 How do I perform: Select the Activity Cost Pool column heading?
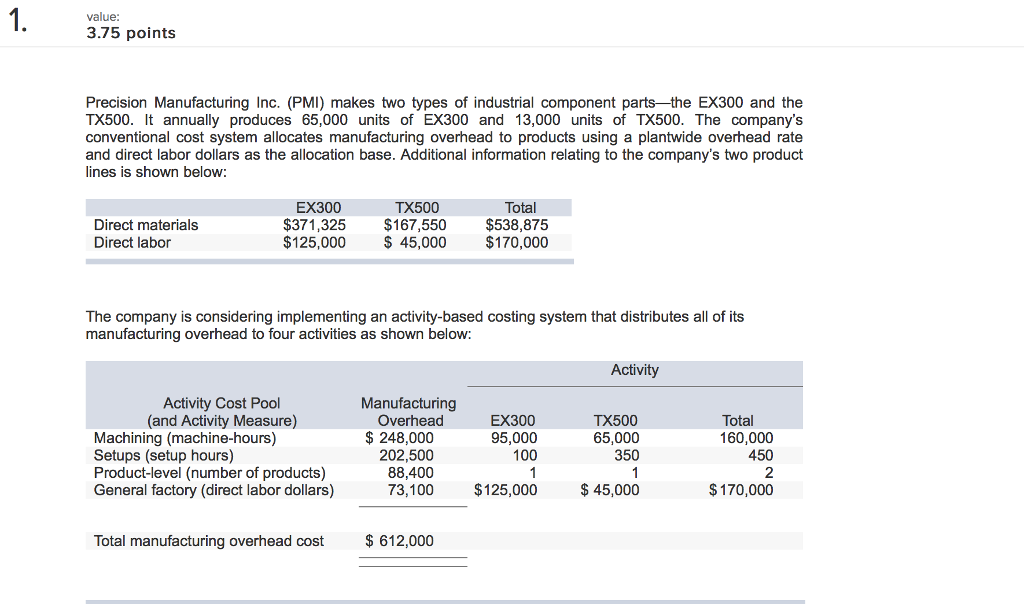pos(222,403)
